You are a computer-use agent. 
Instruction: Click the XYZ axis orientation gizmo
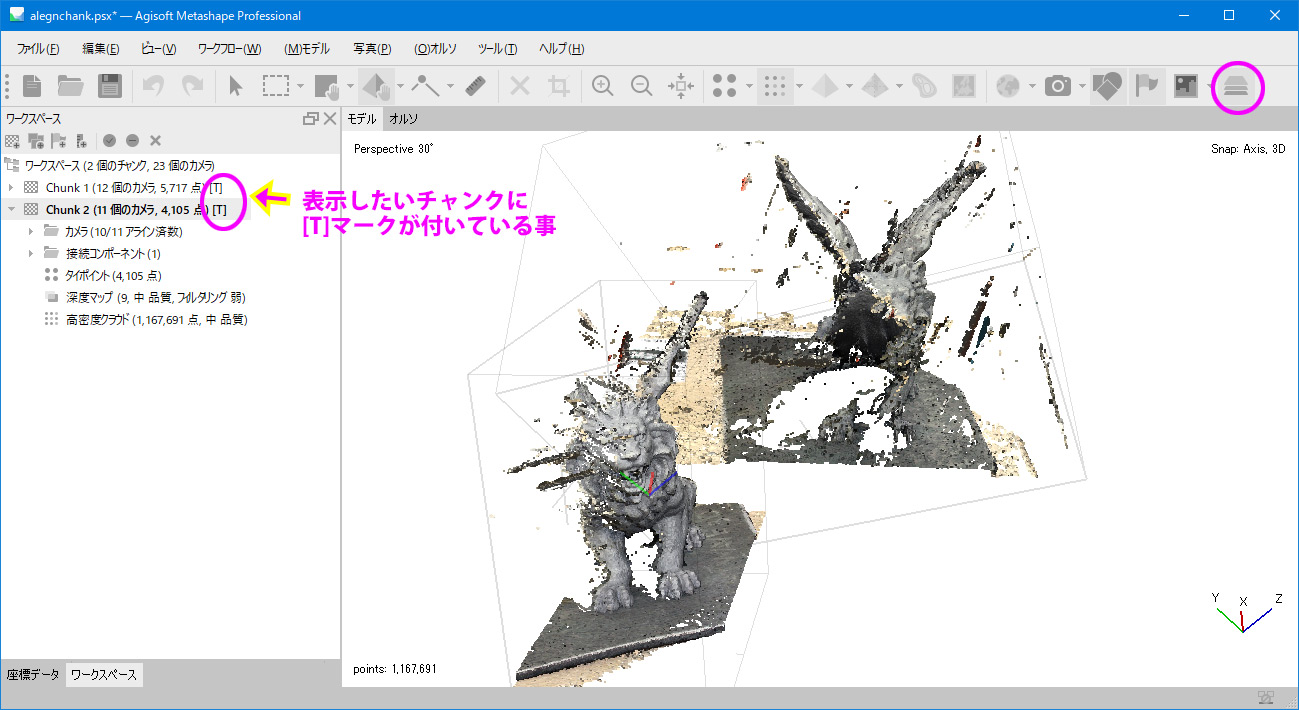click(1245, 612)
